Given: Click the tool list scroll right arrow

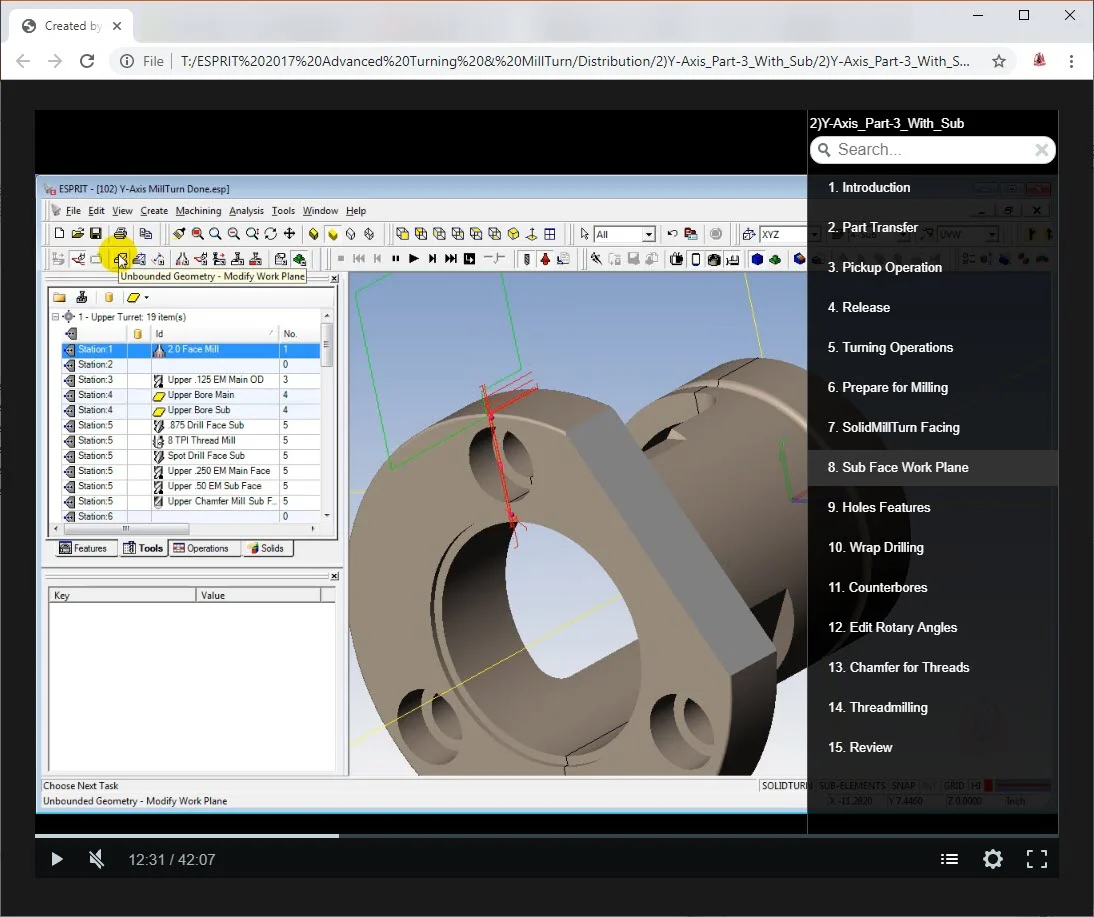Looking at the screenshot, I should click(x=313, y=528).
